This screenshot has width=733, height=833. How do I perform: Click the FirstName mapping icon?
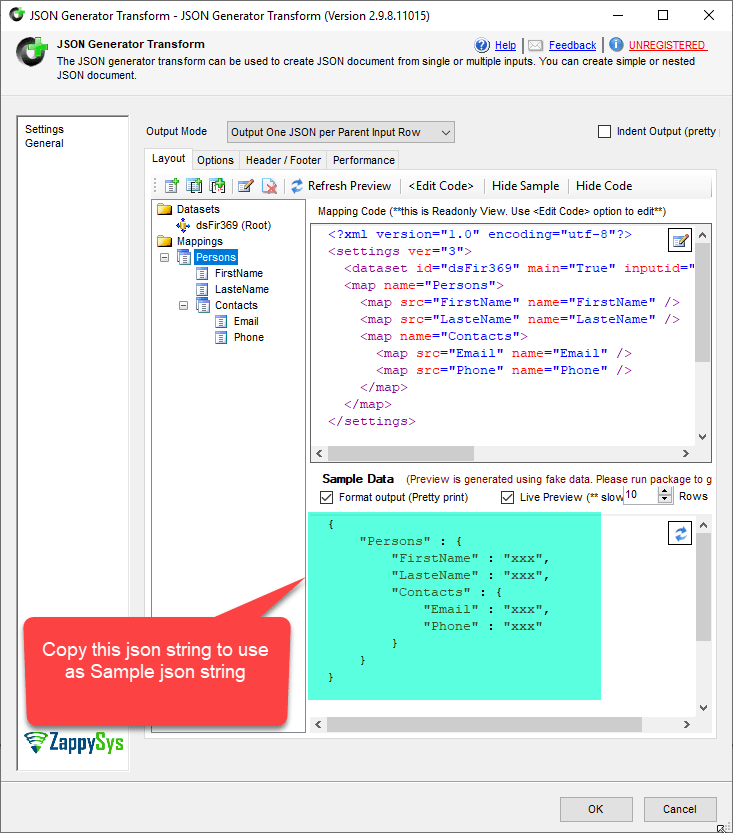(x=202, y=273)
